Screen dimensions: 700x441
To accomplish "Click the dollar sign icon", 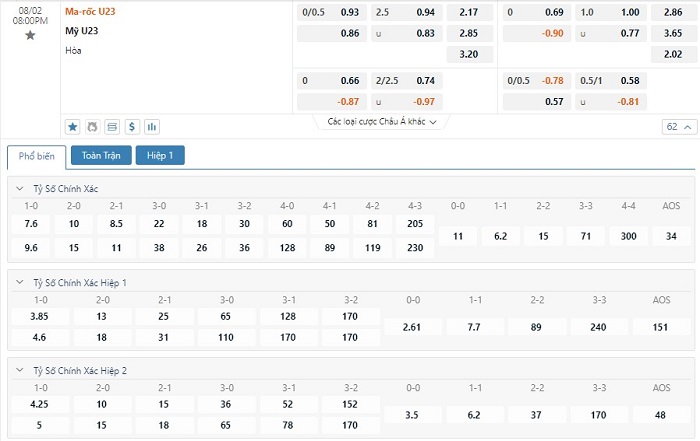I will coord(132,127).
